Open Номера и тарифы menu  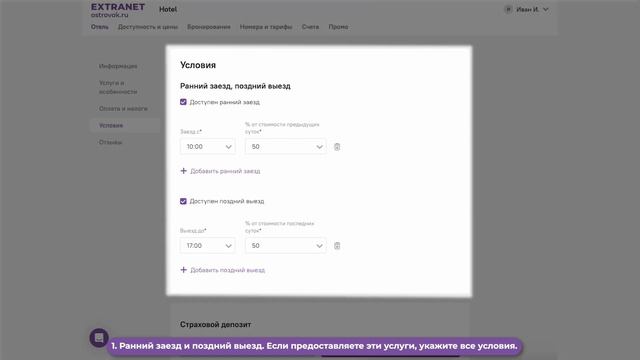coord(266,27)
